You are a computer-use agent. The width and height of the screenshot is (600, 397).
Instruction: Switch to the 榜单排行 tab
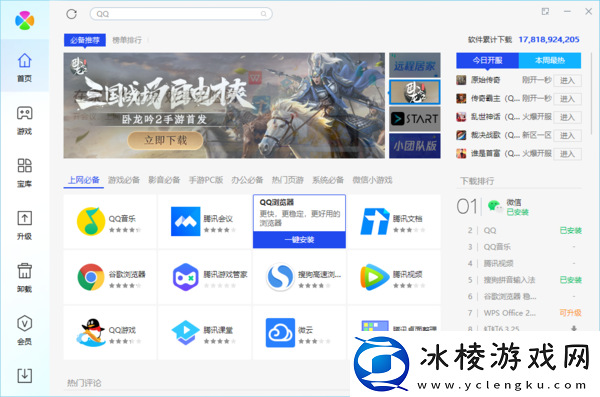[127, 40]
